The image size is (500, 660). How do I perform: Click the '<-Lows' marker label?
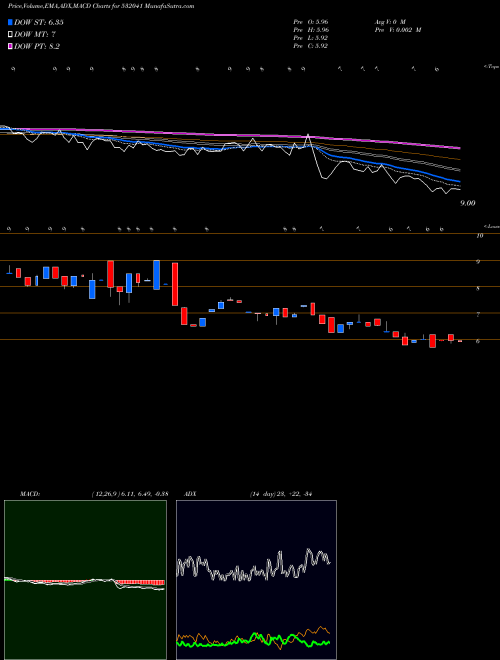491,226
